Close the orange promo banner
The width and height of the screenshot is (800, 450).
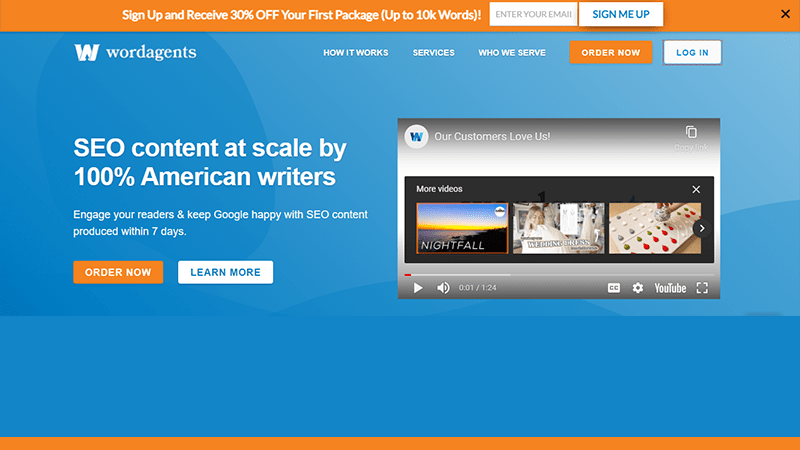pos(785,14)
